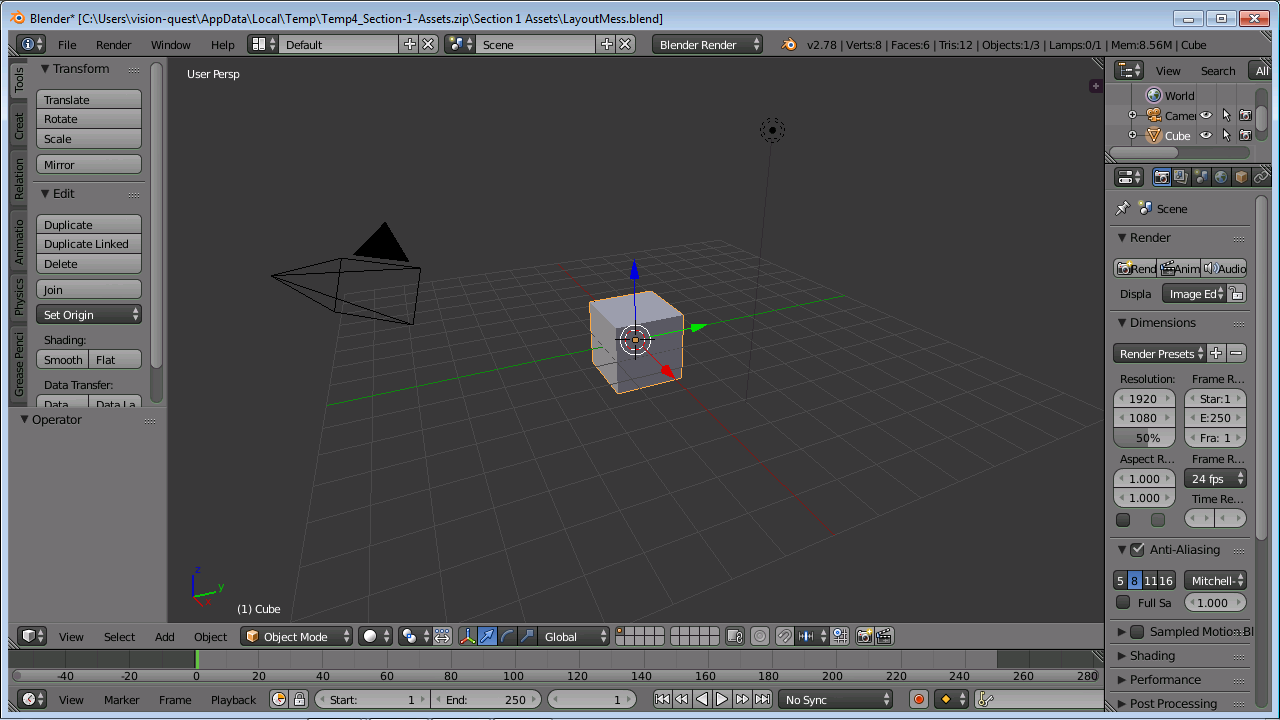Select the Translate manipulator icon
The height and width of the screenshot is (720, 1280).
tap(489, 636)
